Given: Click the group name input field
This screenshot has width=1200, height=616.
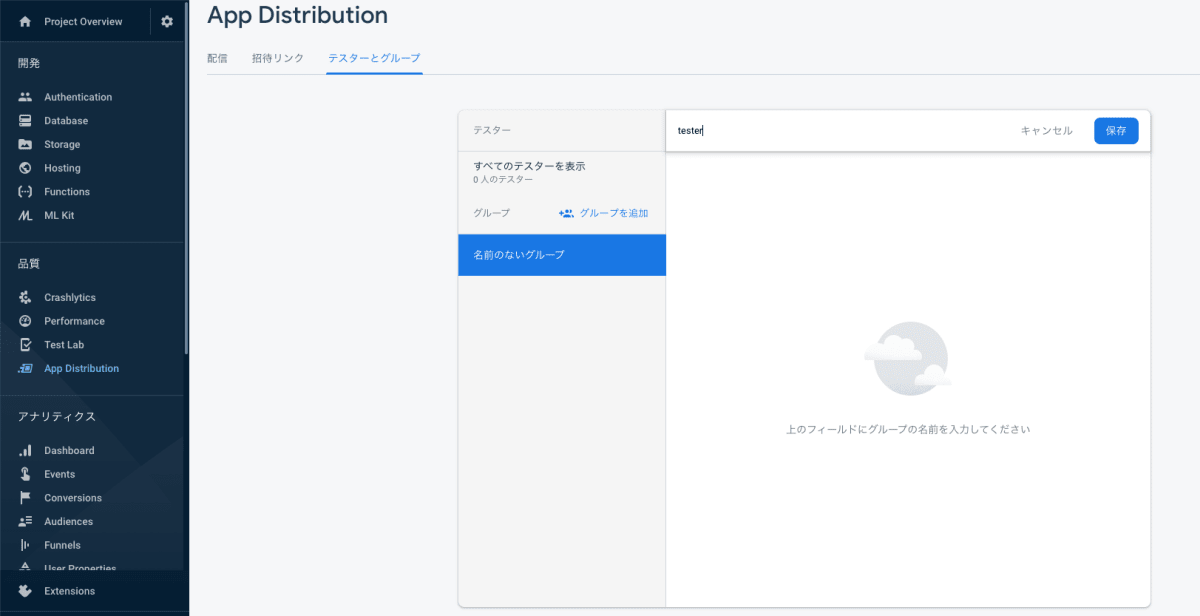Looking at the screenshot, I should (x=840, y=131).
